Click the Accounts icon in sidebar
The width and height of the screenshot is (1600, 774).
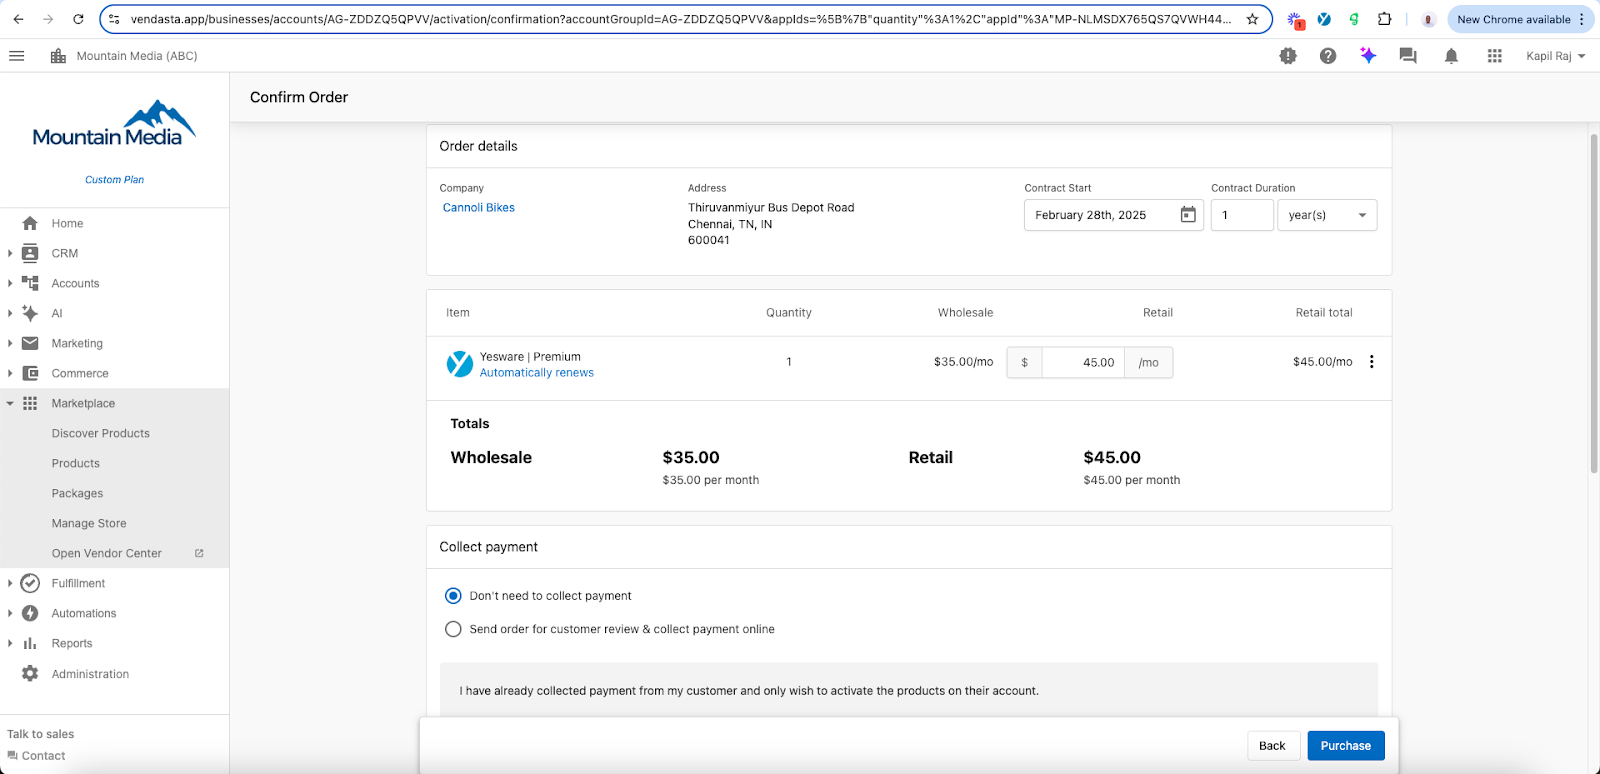(30, 283)
